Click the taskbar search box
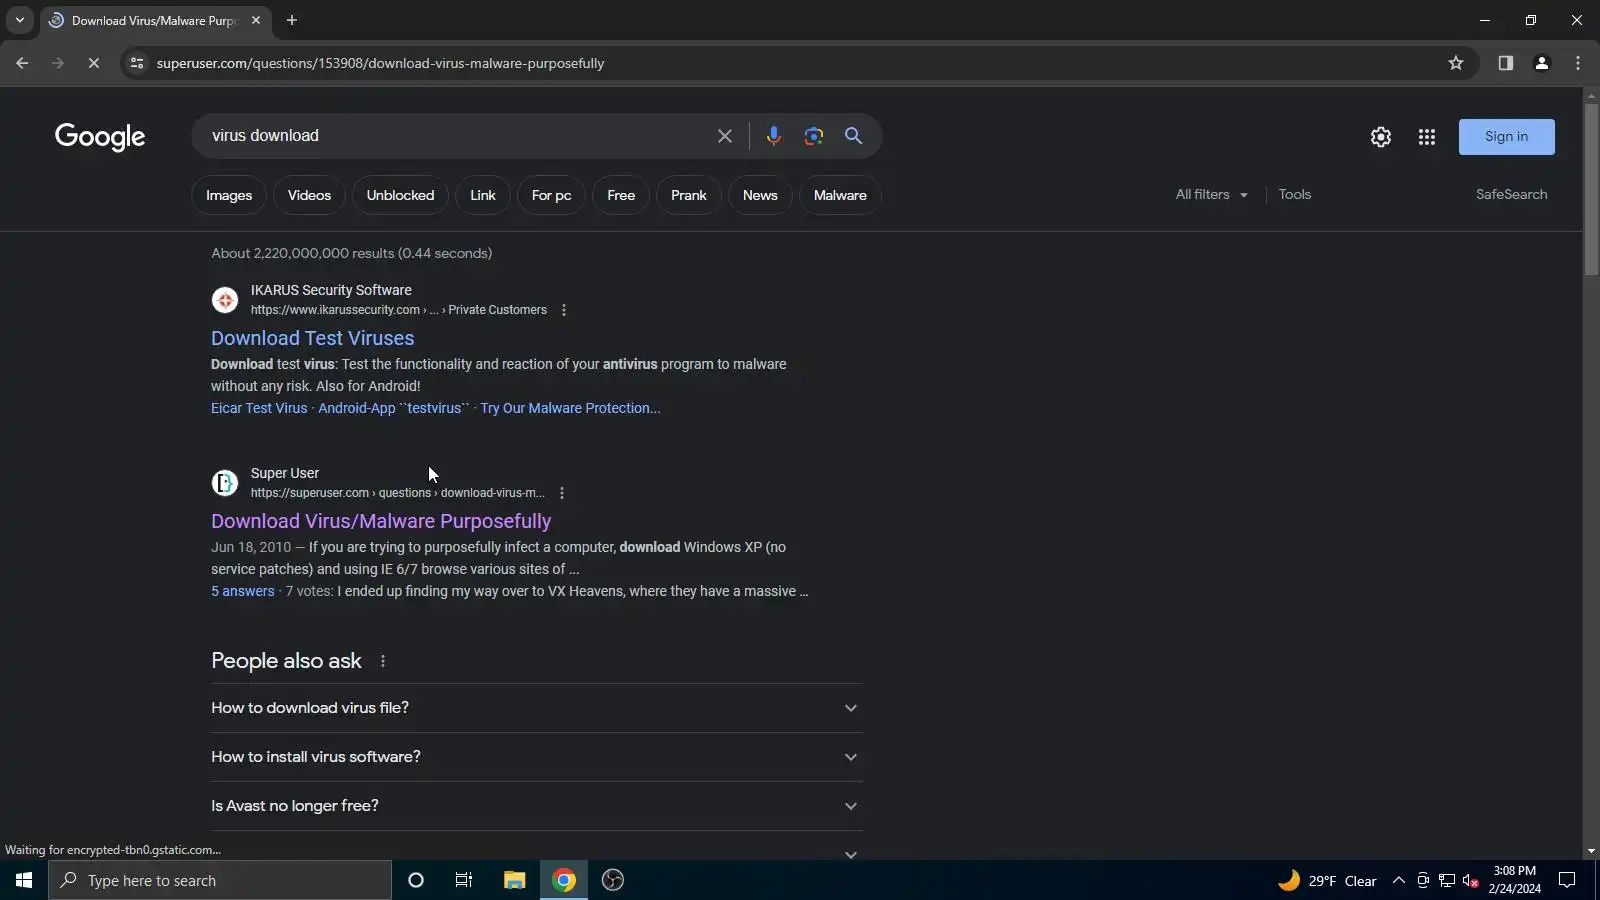Screen dimensions: 1600x900 click(220, 880)
